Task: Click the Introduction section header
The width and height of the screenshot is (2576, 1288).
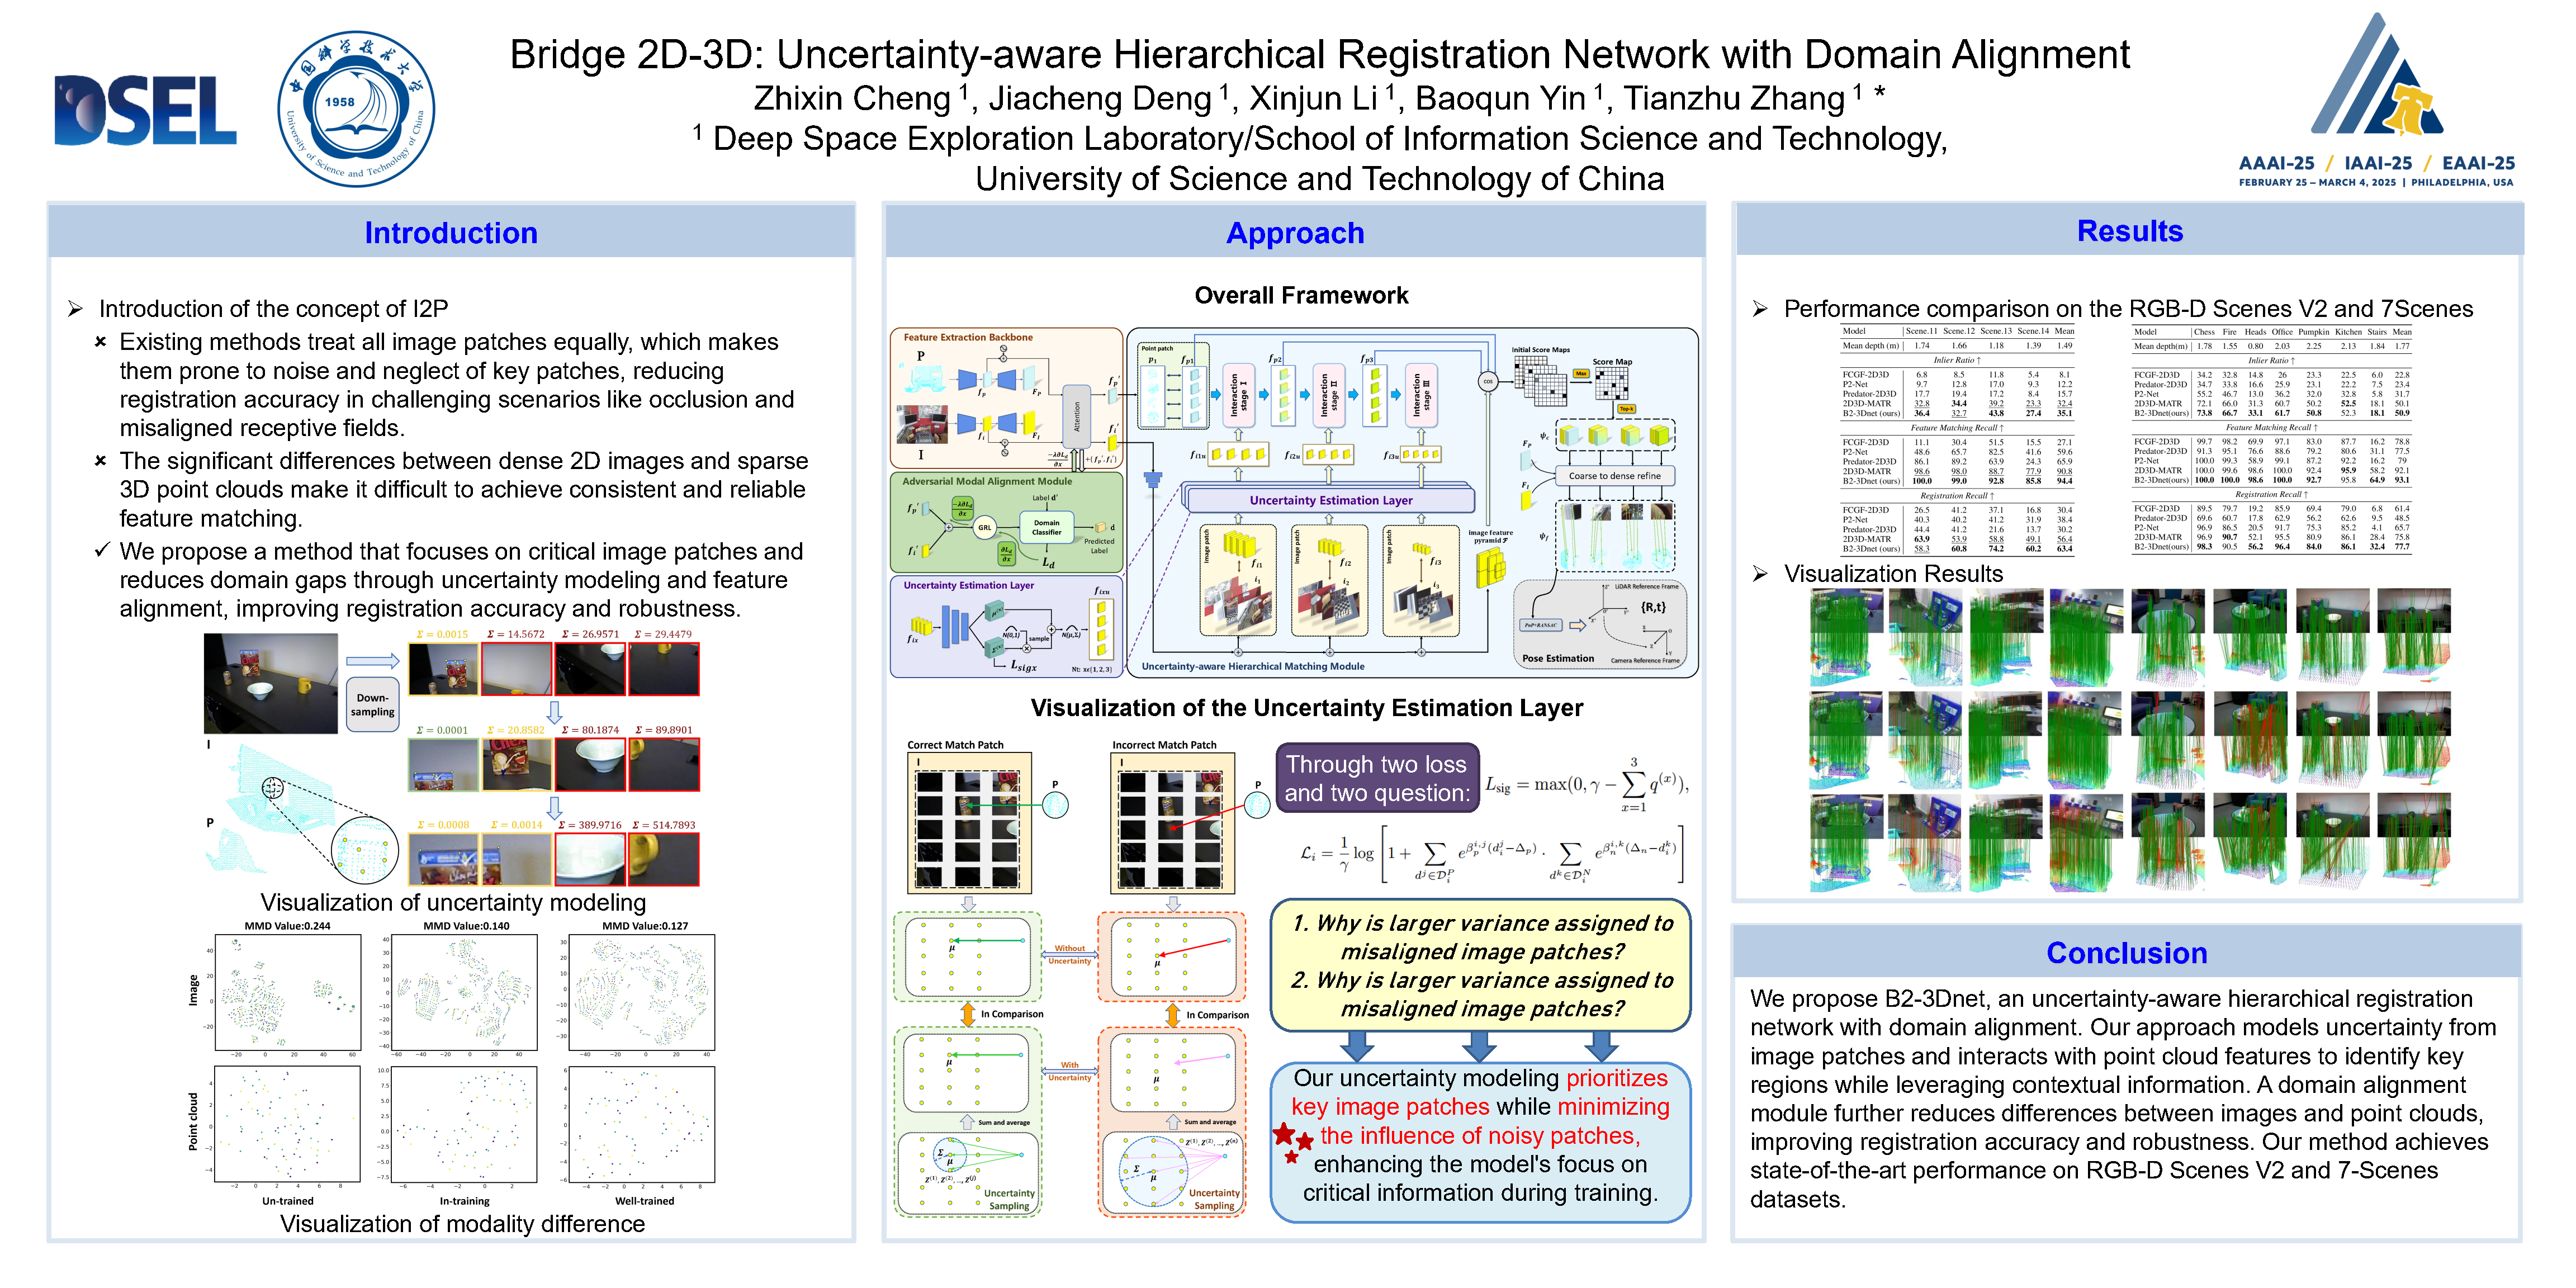Action: (x=450, y=233)
